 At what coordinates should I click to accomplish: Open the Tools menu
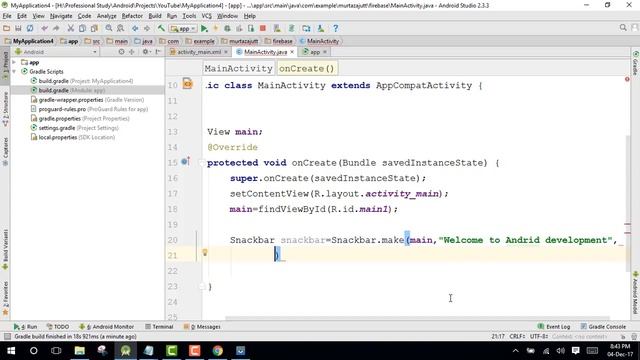coord(189,16)
